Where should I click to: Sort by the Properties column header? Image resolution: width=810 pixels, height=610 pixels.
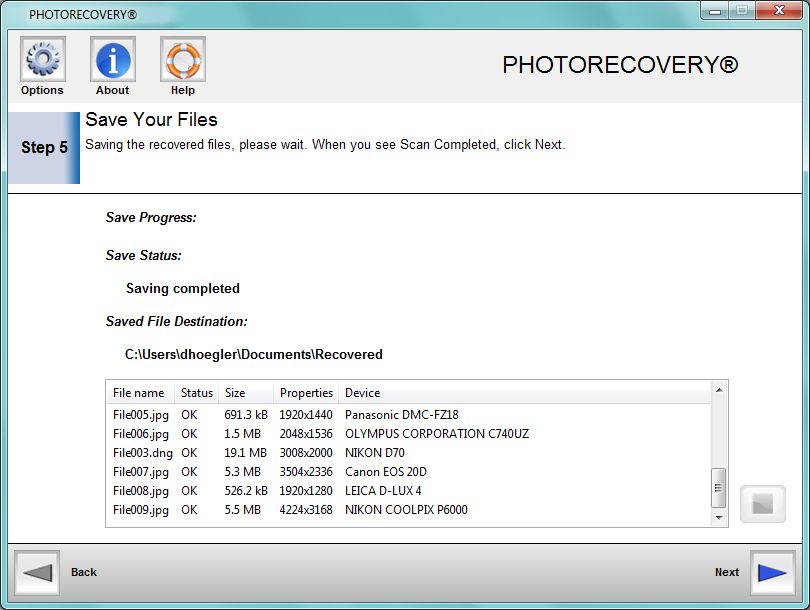pyautogui.click(x=306, y=393)
